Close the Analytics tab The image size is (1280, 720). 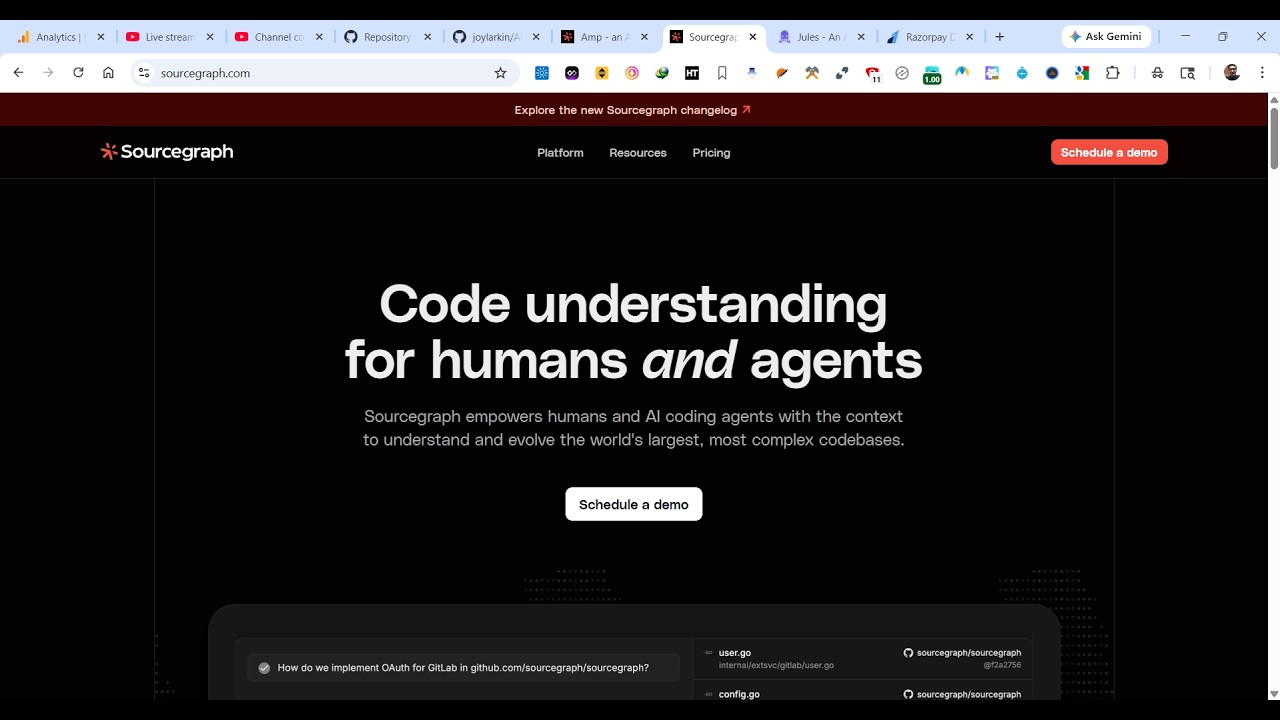pos(100,37)
